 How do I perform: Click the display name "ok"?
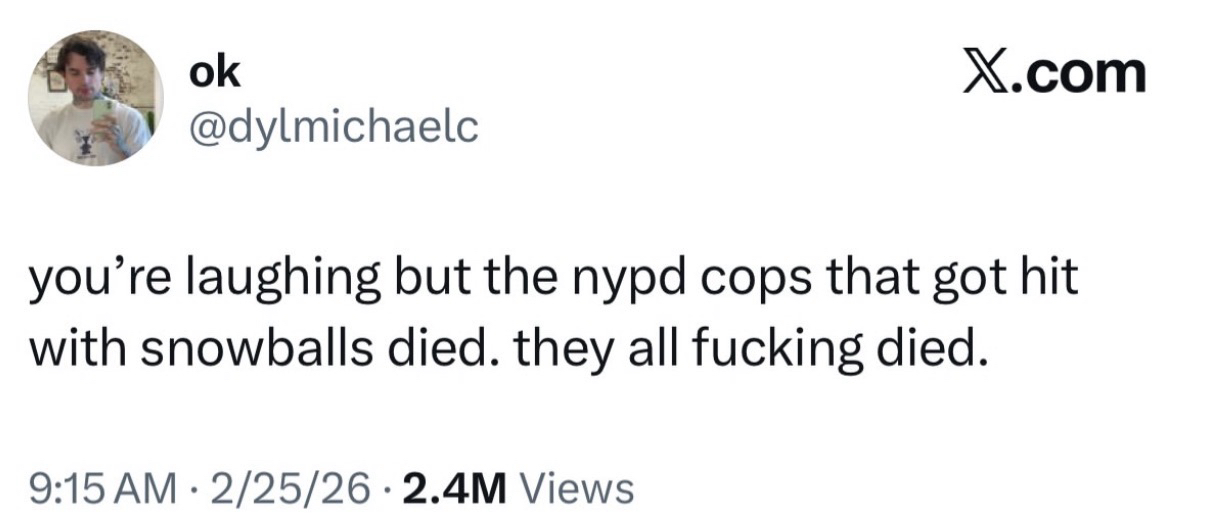pyautogui.click(x=214, y=72)
